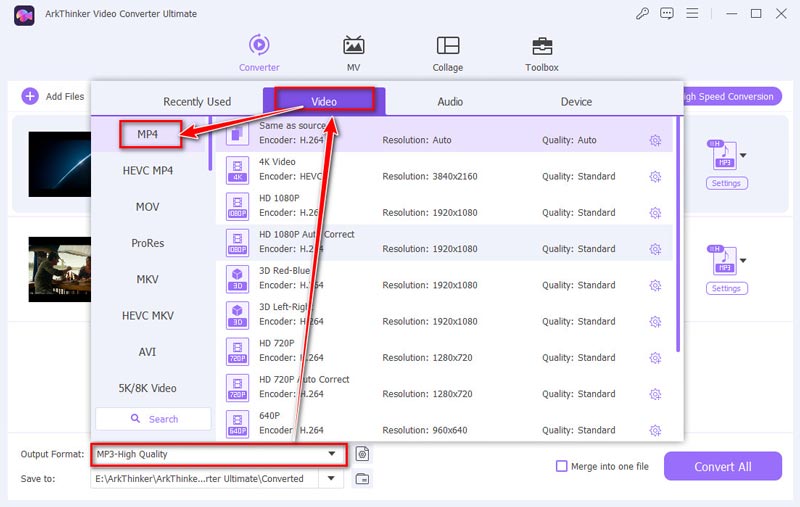Open the Converter module icon
Viewport: 800px width, 507px height.
(259, 47)
